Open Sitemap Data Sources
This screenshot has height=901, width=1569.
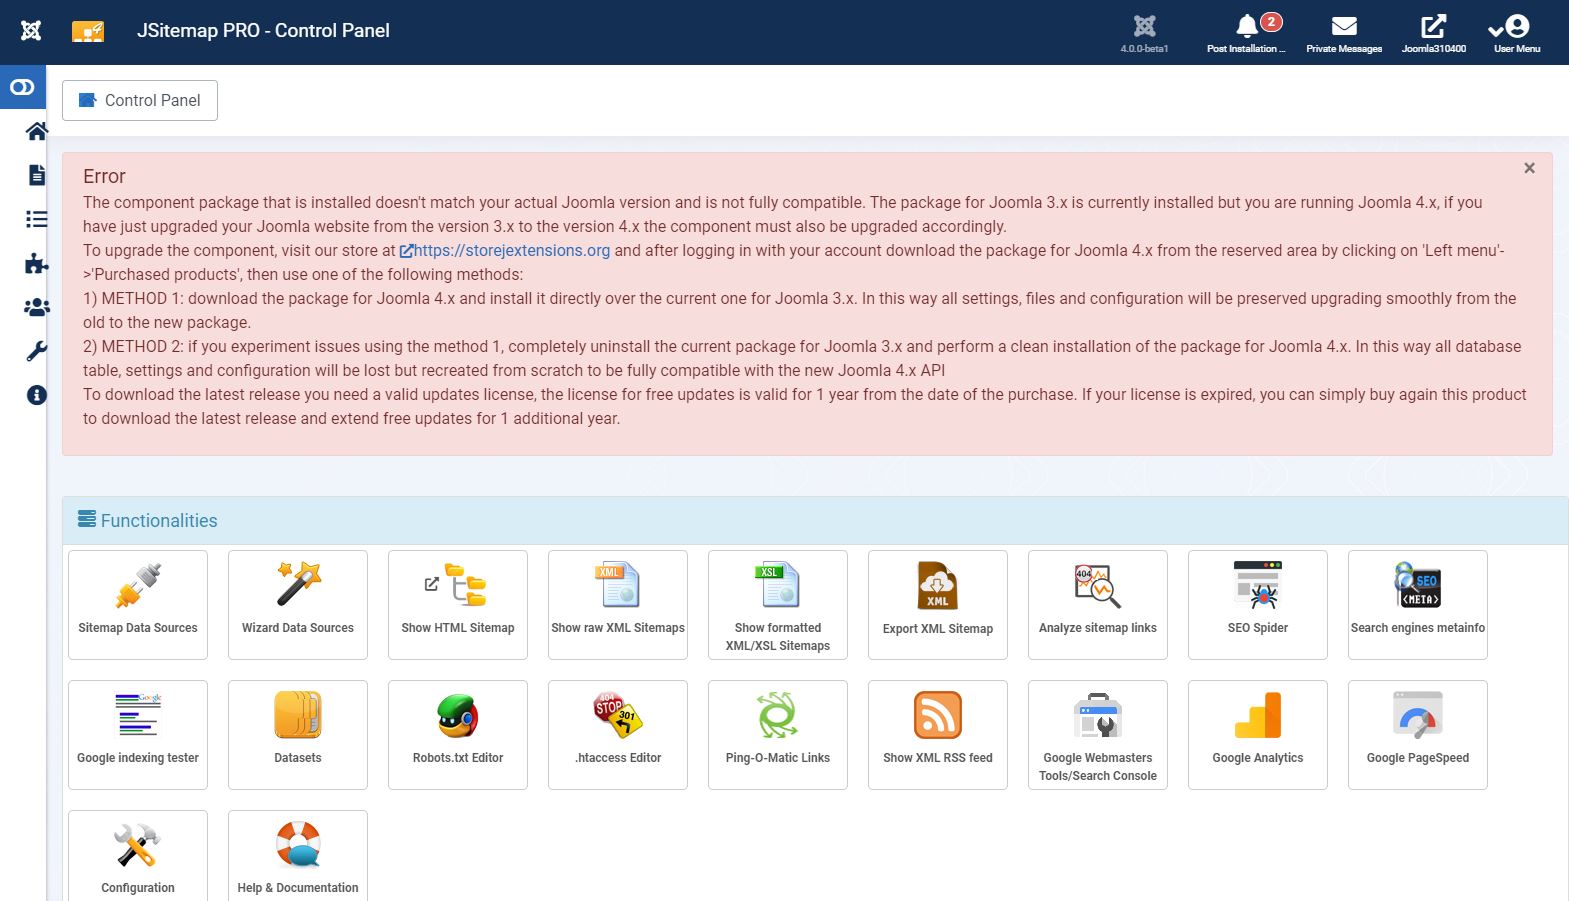tap(138, 605)
